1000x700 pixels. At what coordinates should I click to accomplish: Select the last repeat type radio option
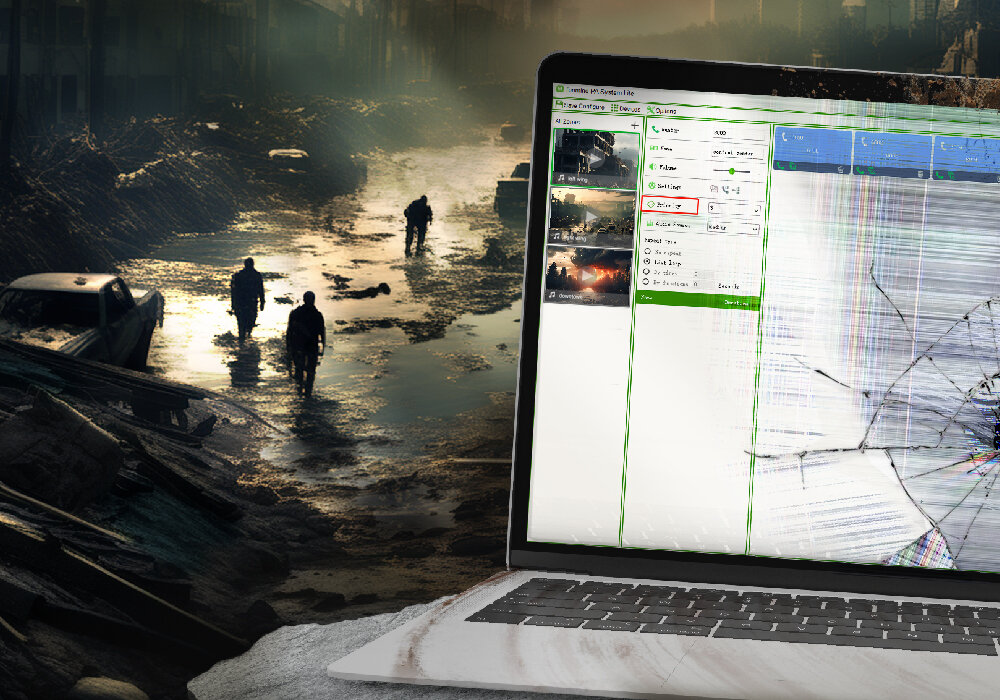click(645, 281)
